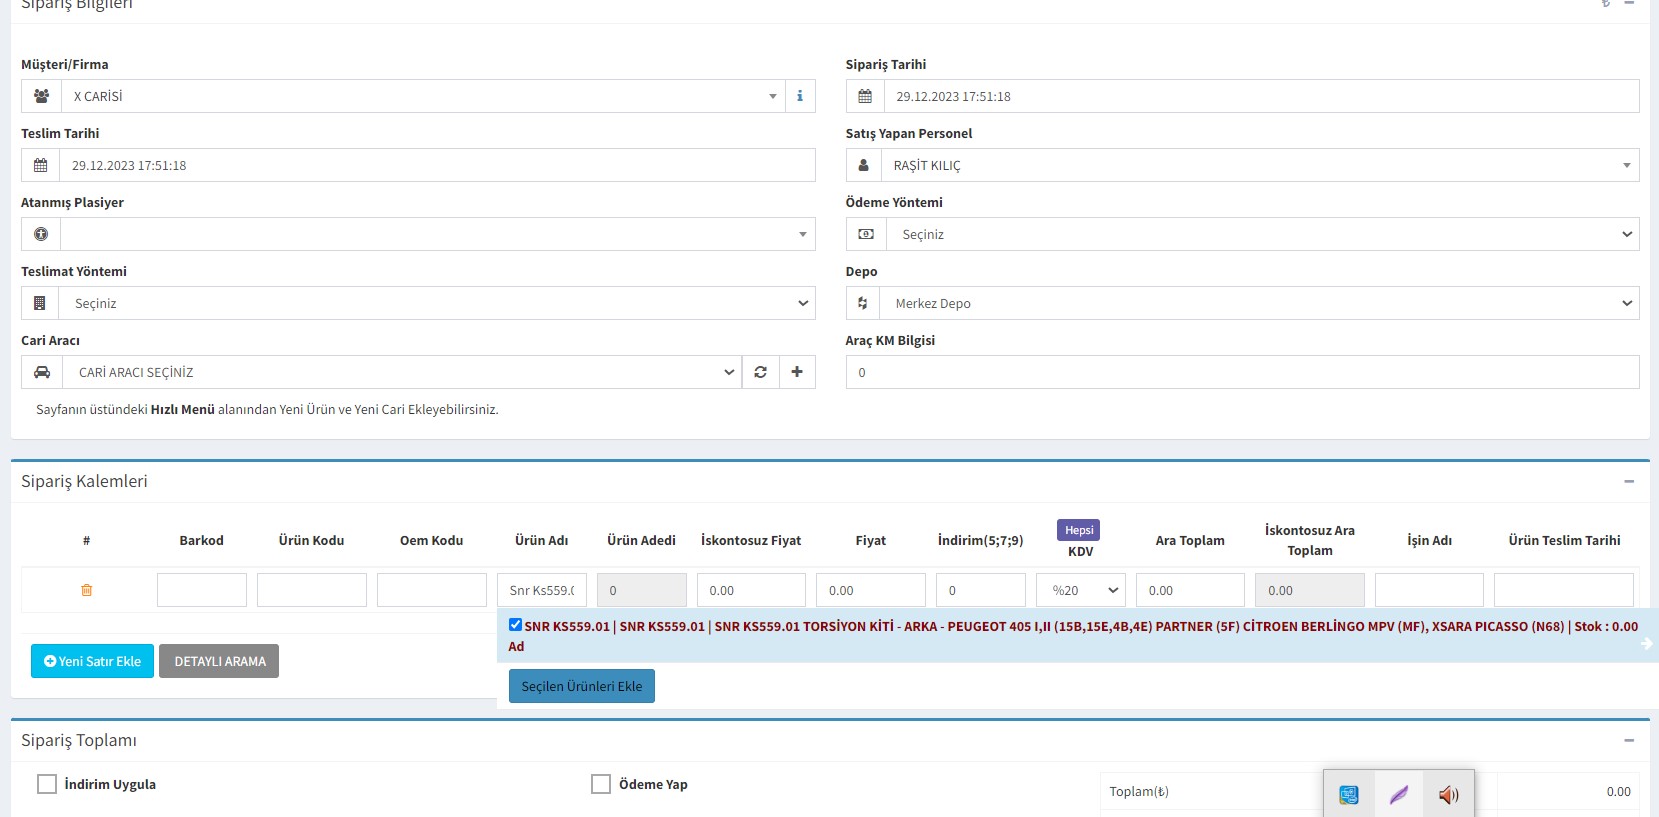Click the speaker icon in the tray popup
1659x817 pixels.
click(1448, 795)
